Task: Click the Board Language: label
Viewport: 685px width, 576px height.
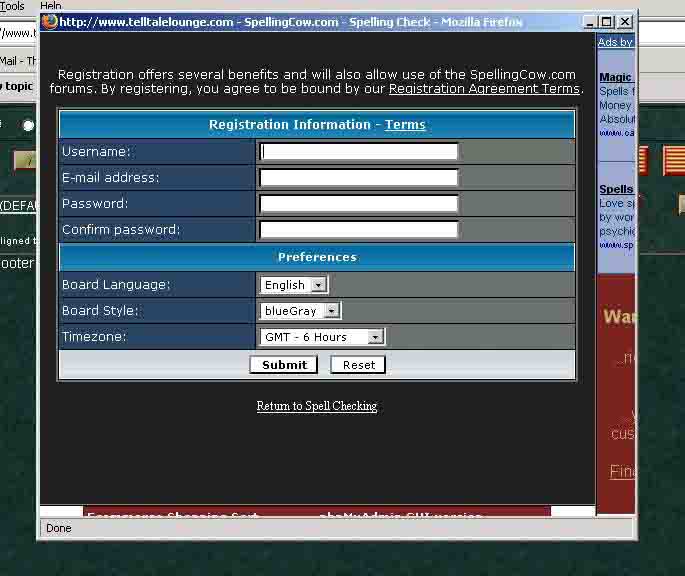Action: point(116,285)
